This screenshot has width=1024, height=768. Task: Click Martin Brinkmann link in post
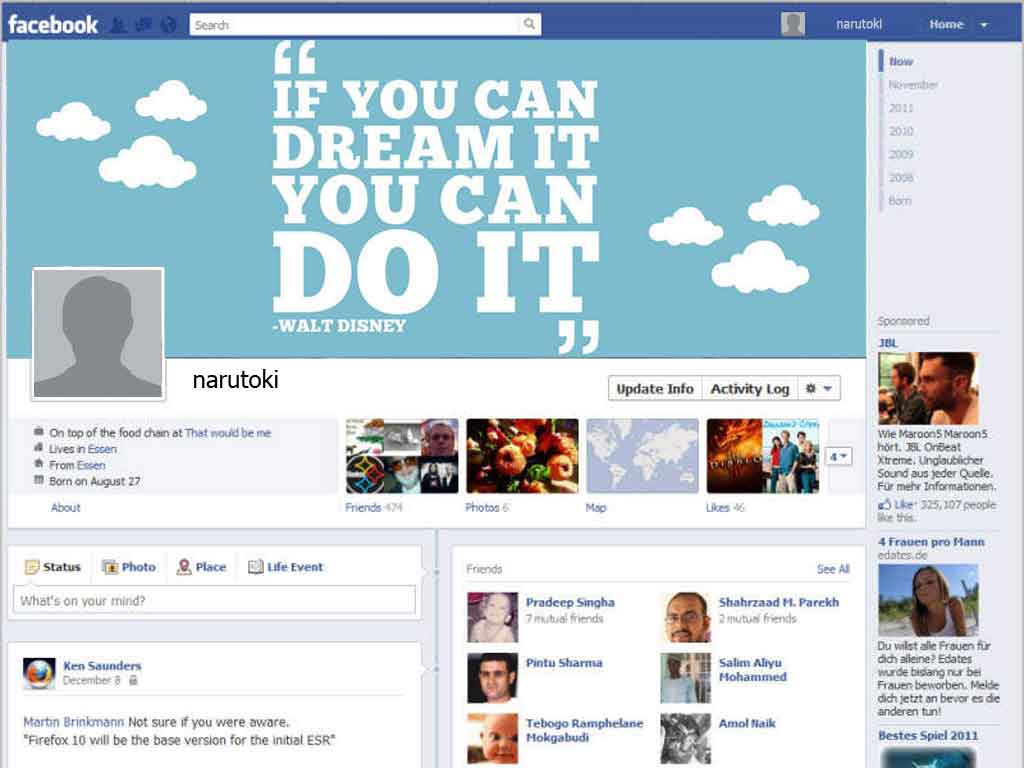click(x=73, y=722)
